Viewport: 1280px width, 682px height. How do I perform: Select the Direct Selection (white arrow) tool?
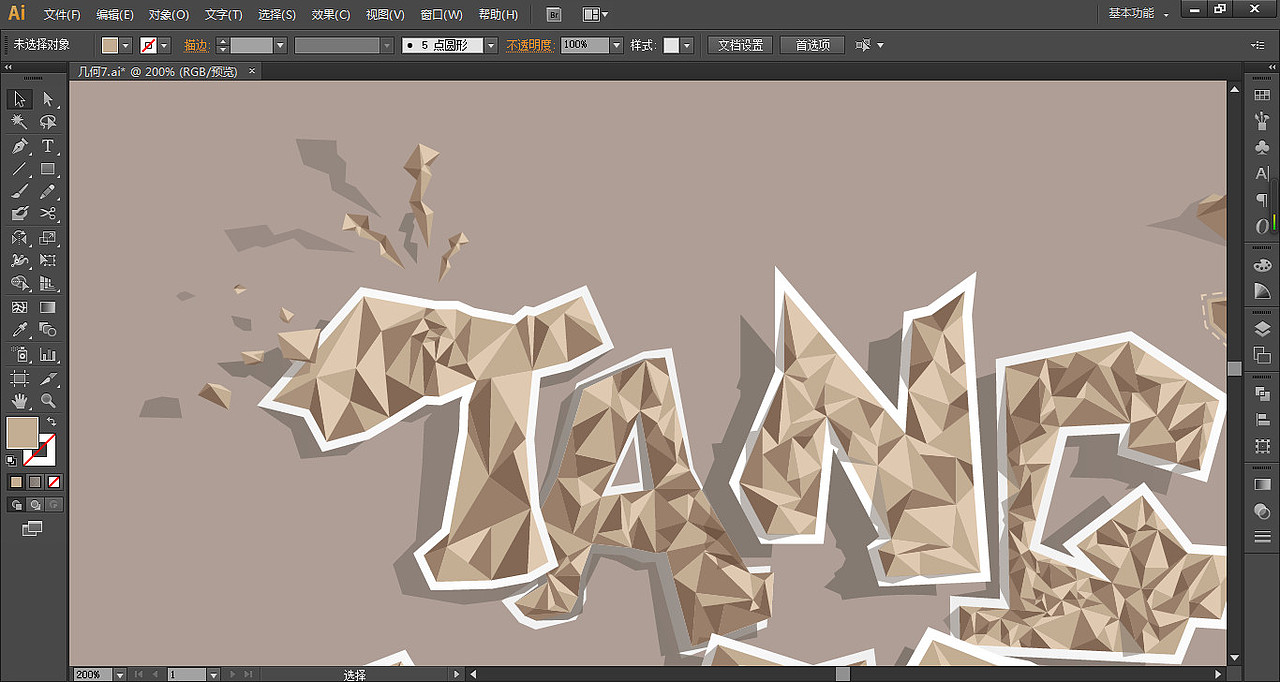pyautogui.click(x=47, y=99)
